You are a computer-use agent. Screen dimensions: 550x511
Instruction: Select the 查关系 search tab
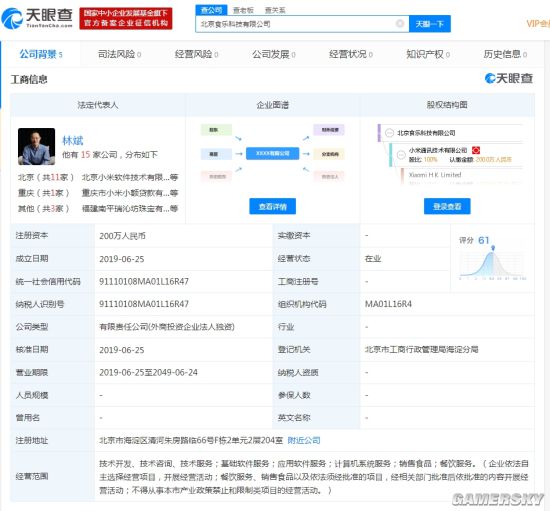pyautogui.click(x=275, y=11)
